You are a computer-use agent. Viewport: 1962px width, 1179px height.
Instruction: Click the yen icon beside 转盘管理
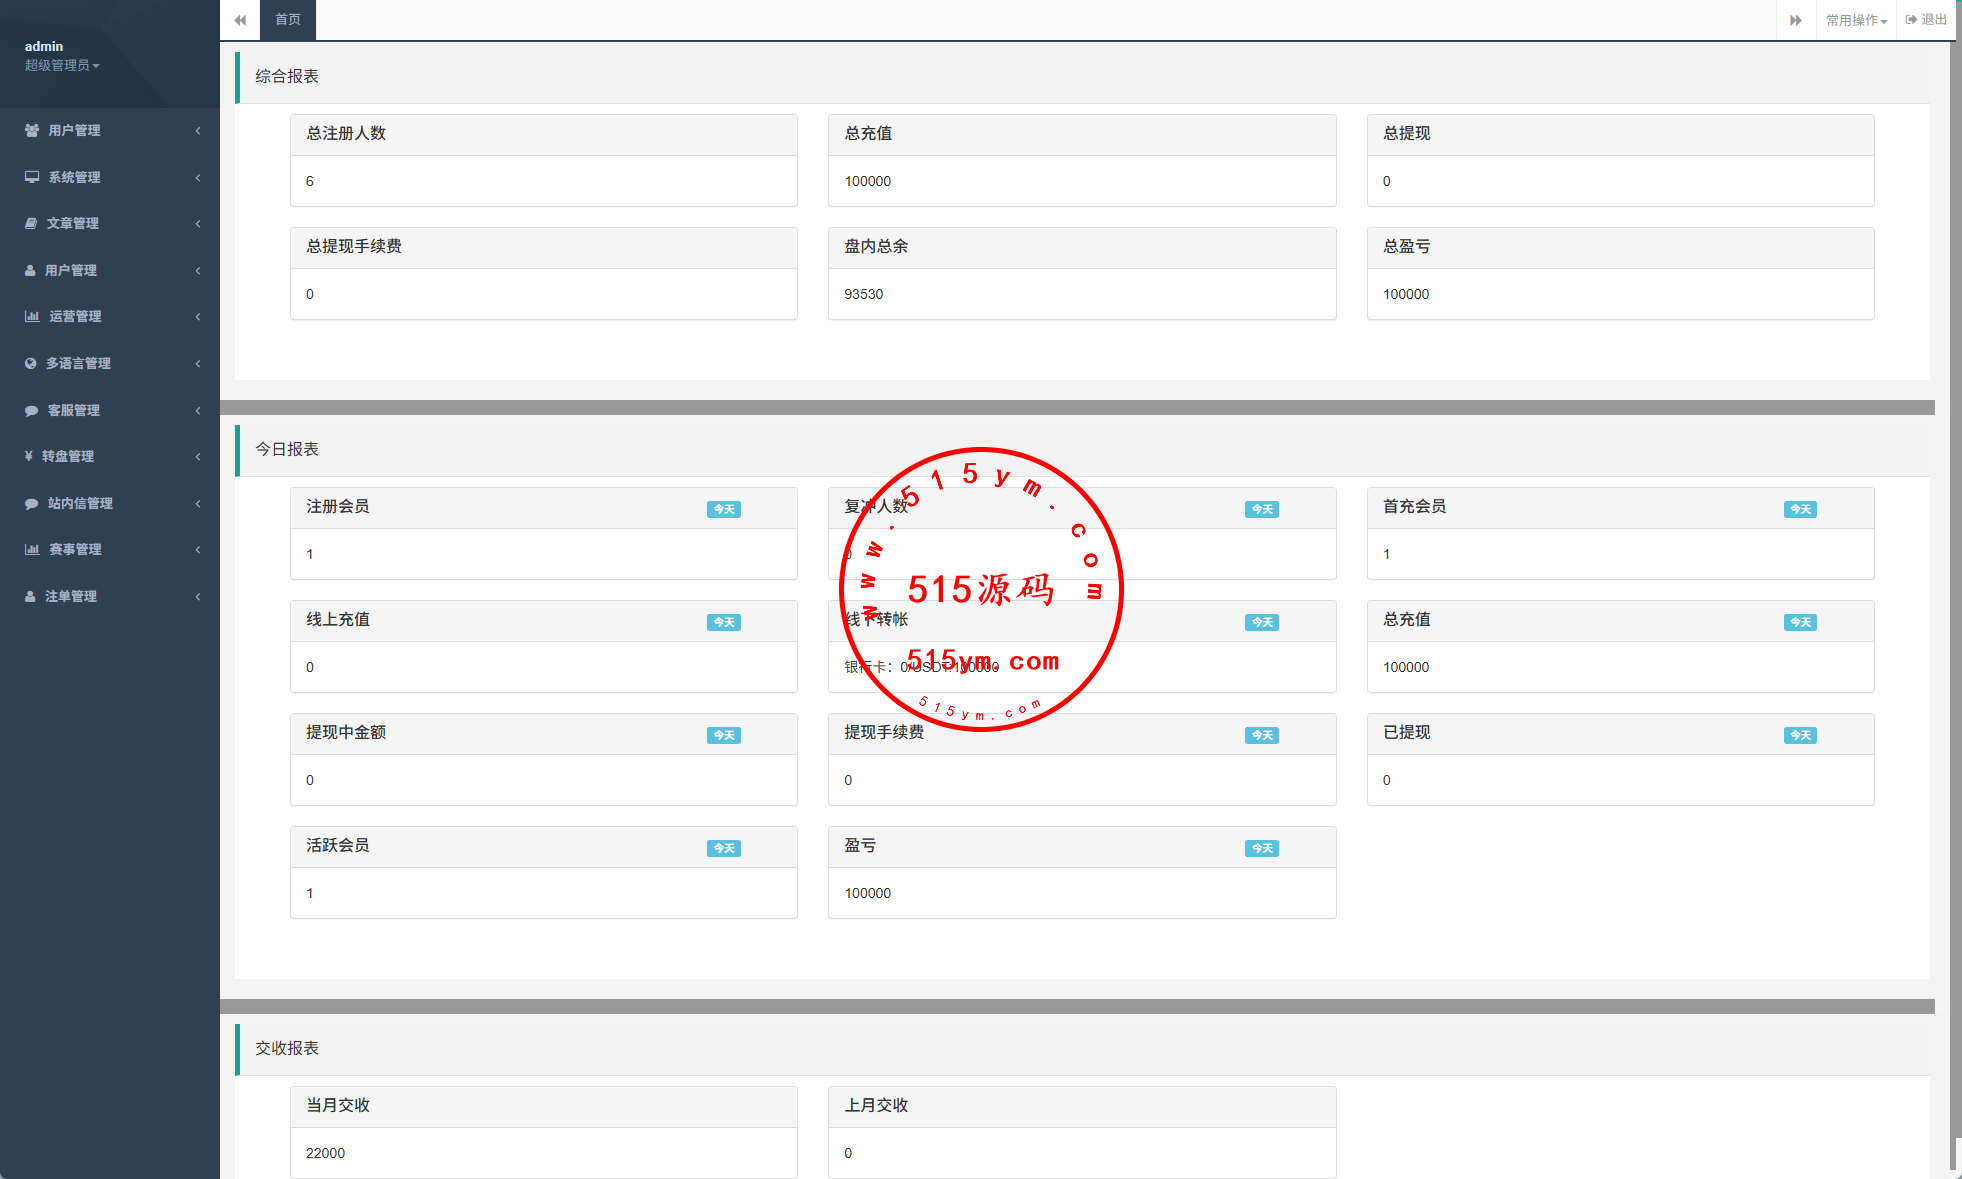pos(29,456)
